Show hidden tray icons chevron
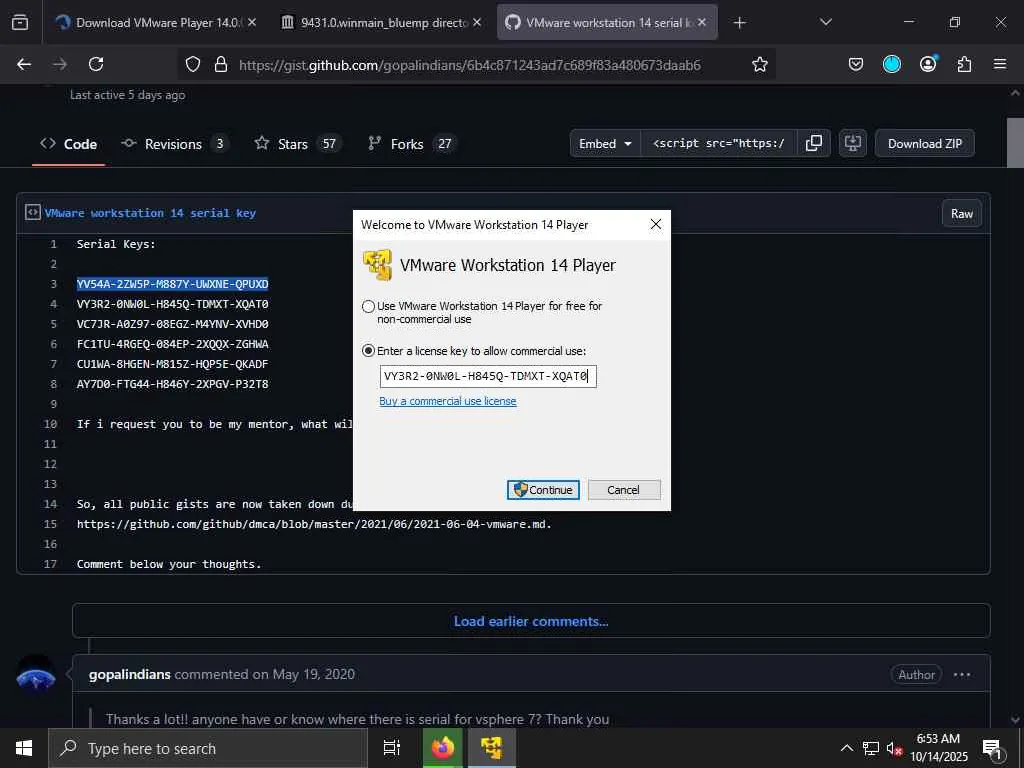Image resolution: width=1024 pixels, height=768 pixels. [846, 748]
